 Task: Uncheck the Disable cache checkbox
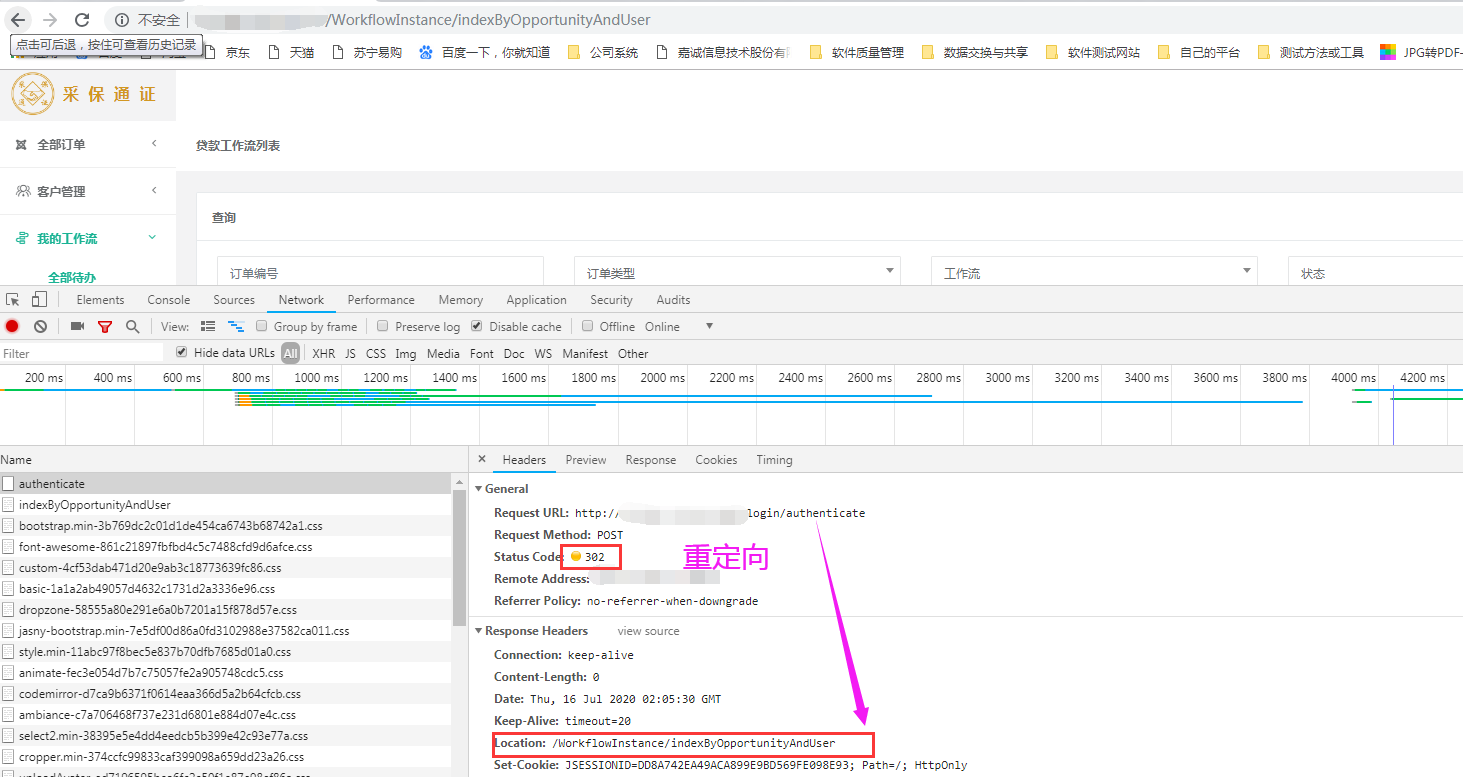tap(476, 326)
